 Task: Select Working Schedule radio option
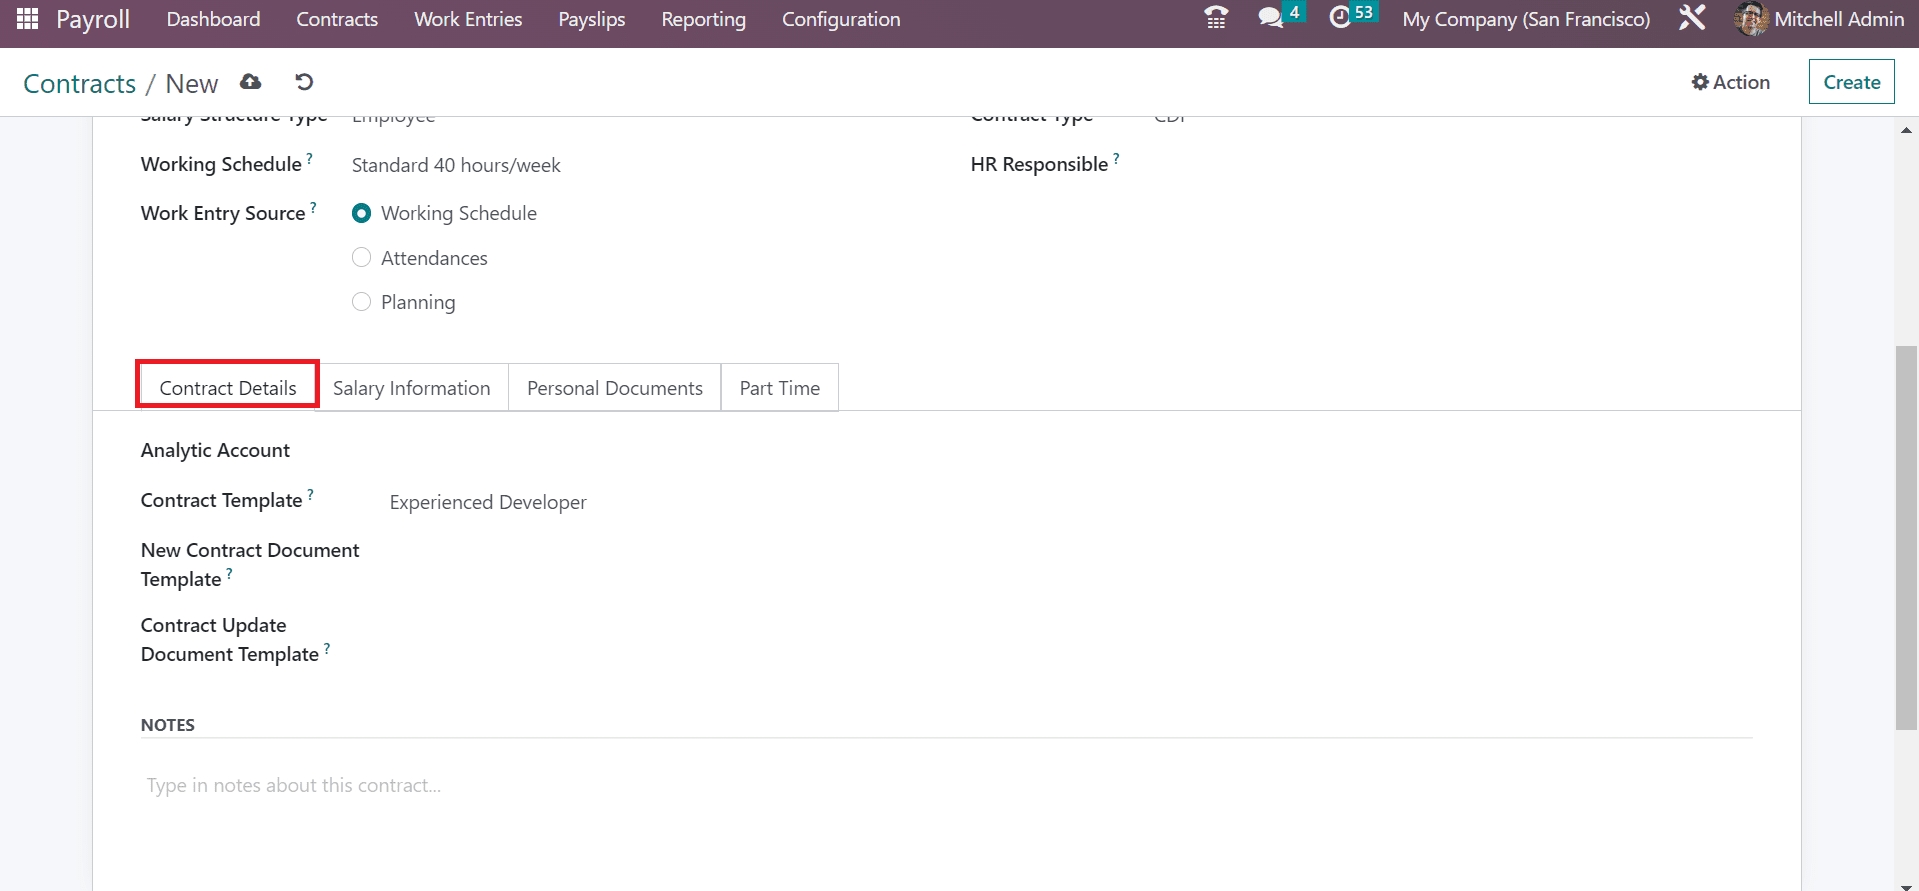362,213
